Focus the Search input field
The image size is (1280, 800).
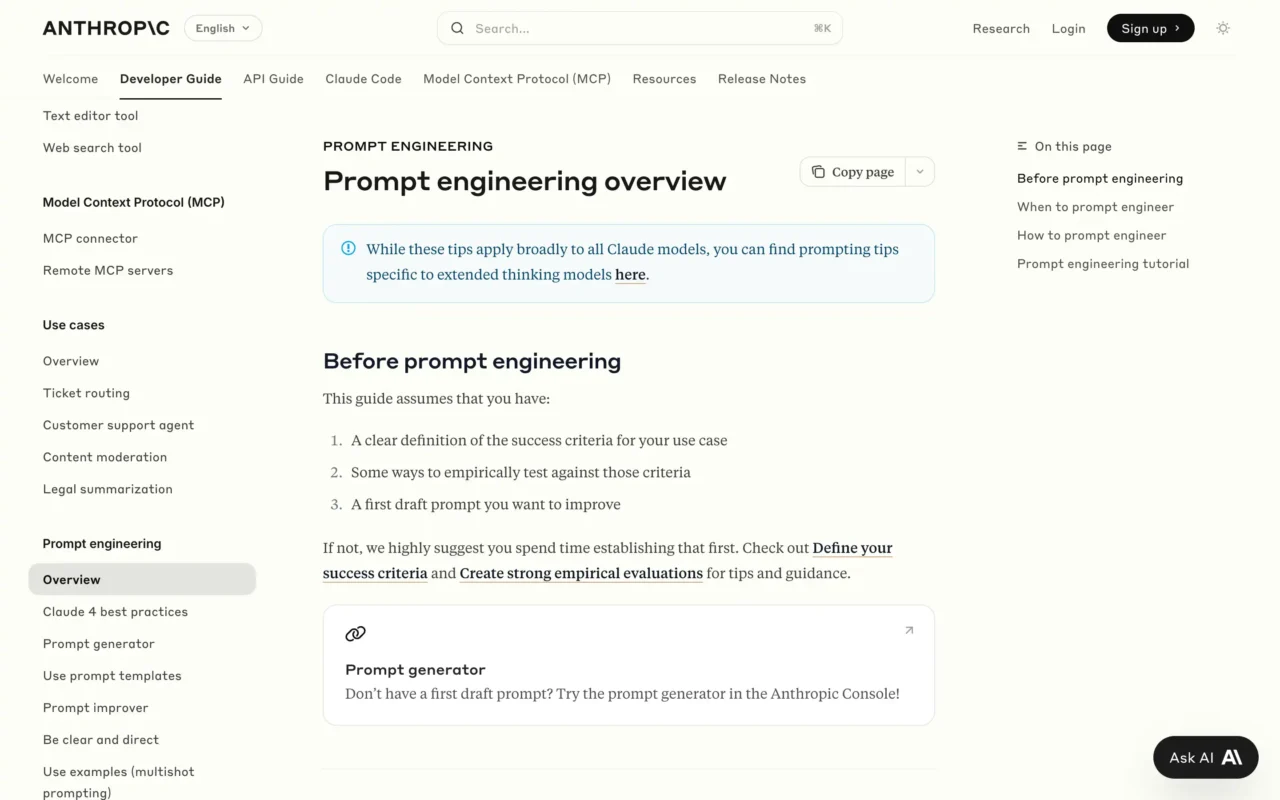coord(640,28)
